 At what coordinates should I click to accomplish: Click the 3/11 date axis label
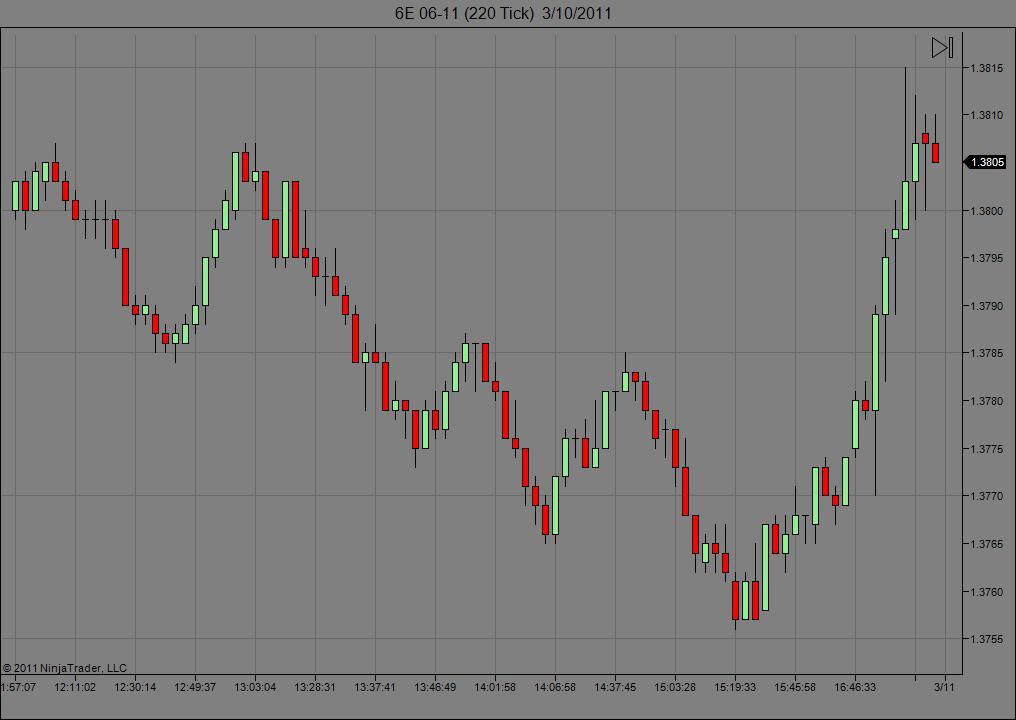pyautogui.click(x=945, y=687)
